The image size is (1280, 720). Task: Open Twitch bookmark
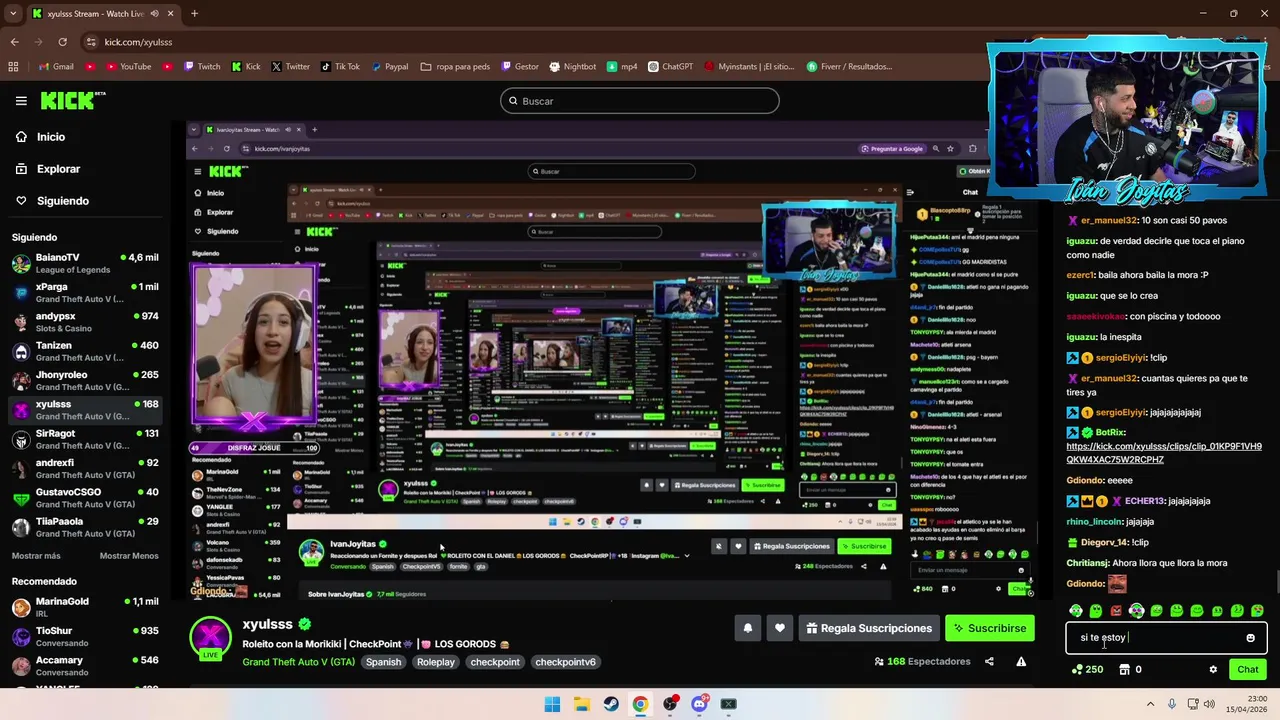coord(201,67)
